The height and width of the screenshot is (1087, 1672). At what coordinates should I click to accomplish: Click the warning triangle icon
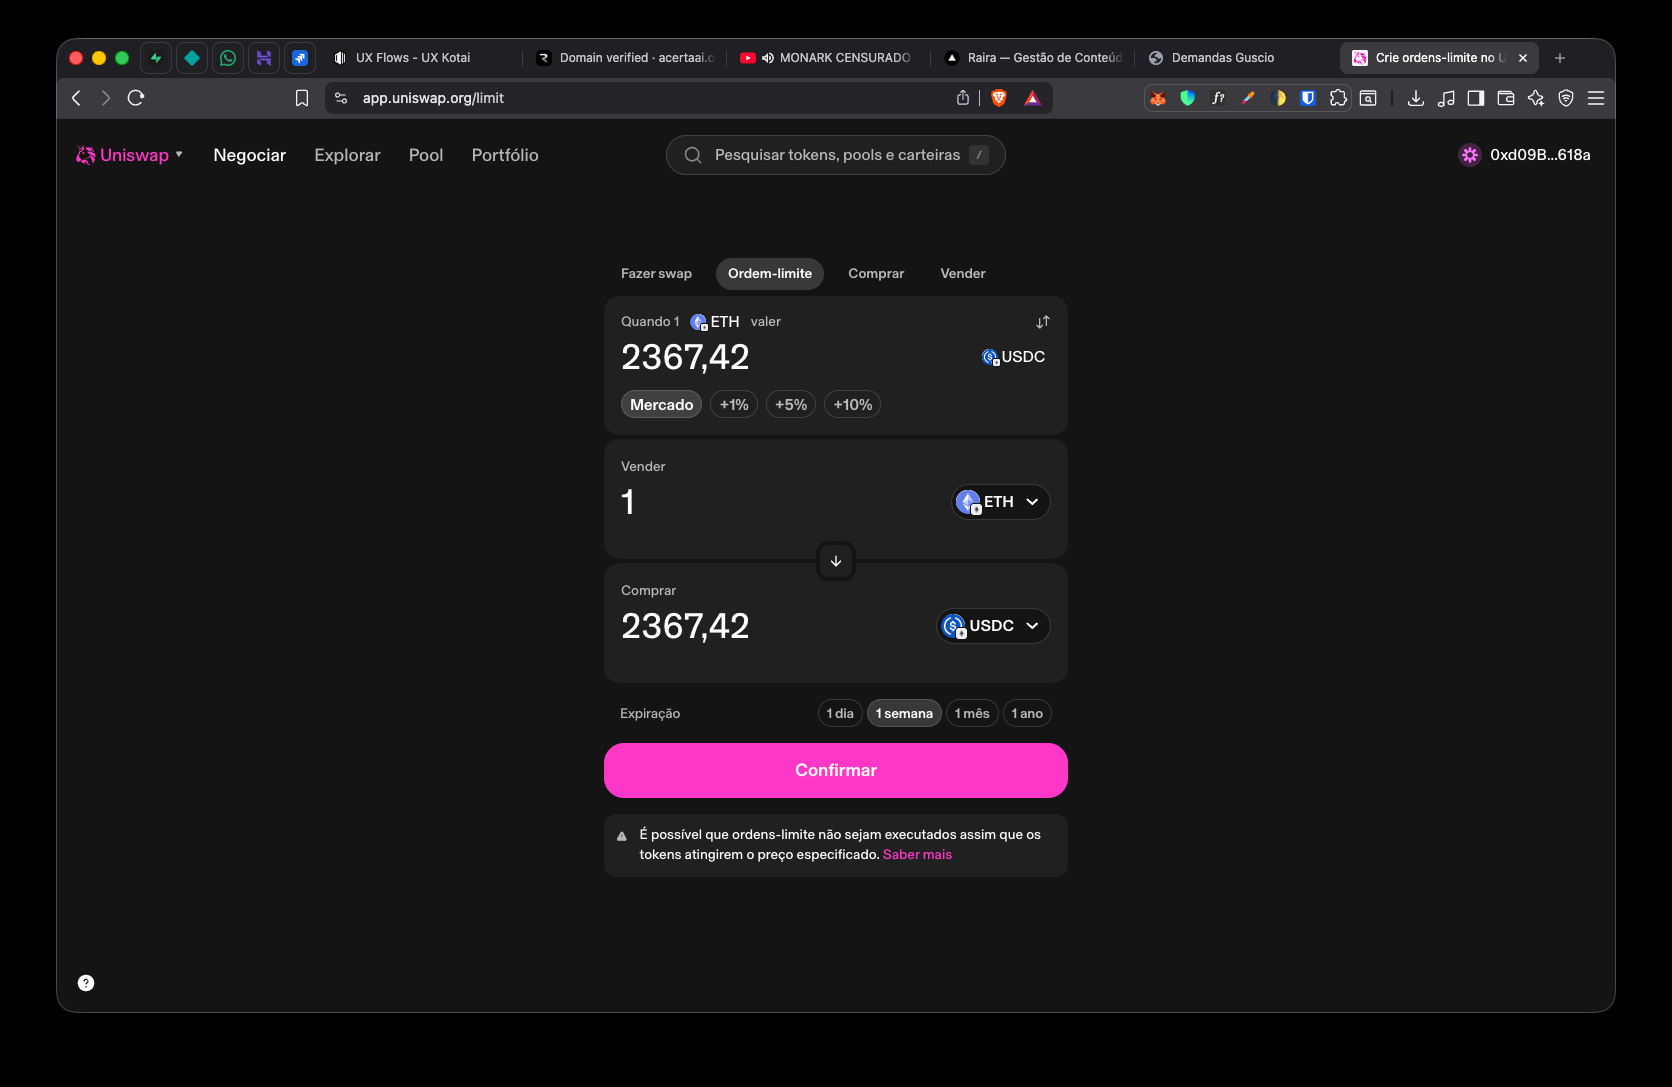622,836
